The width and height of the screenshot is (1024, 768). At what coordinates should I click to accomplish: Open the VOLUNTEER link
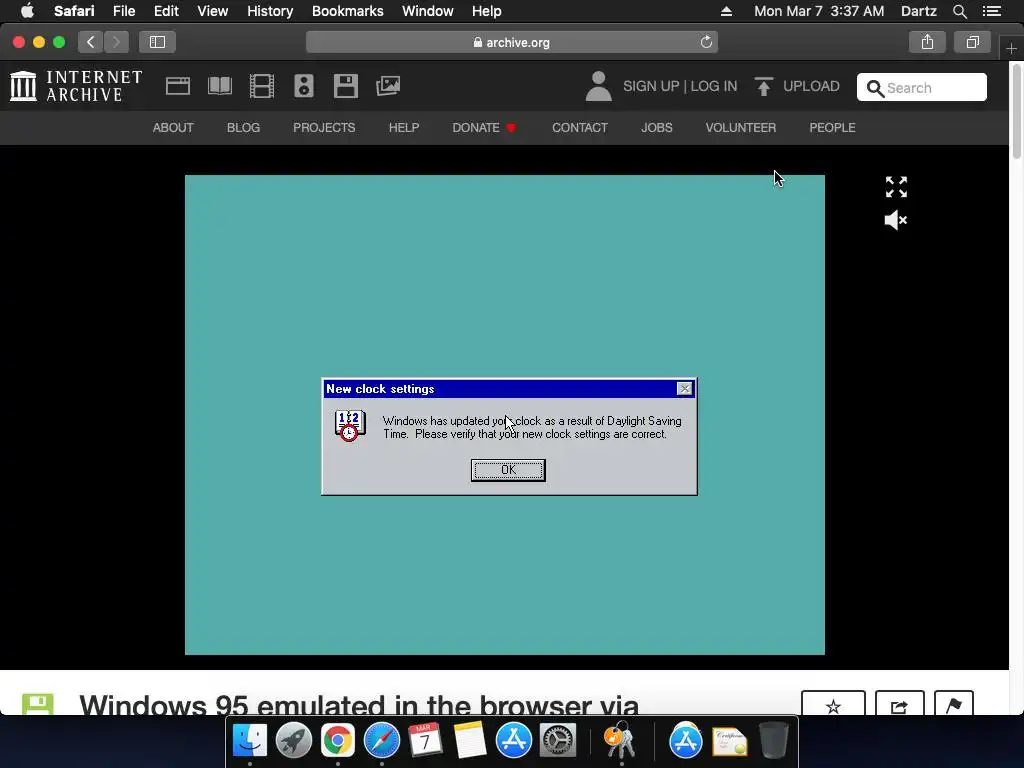click(741, 127)
